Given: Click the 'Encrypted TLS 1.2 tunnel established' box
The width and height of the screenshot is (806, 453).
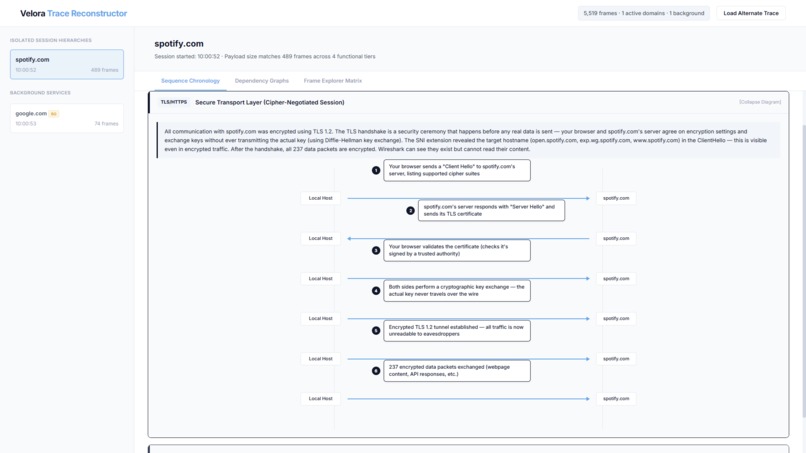Looking at the screenshot, I should click(x=457, y=331).
